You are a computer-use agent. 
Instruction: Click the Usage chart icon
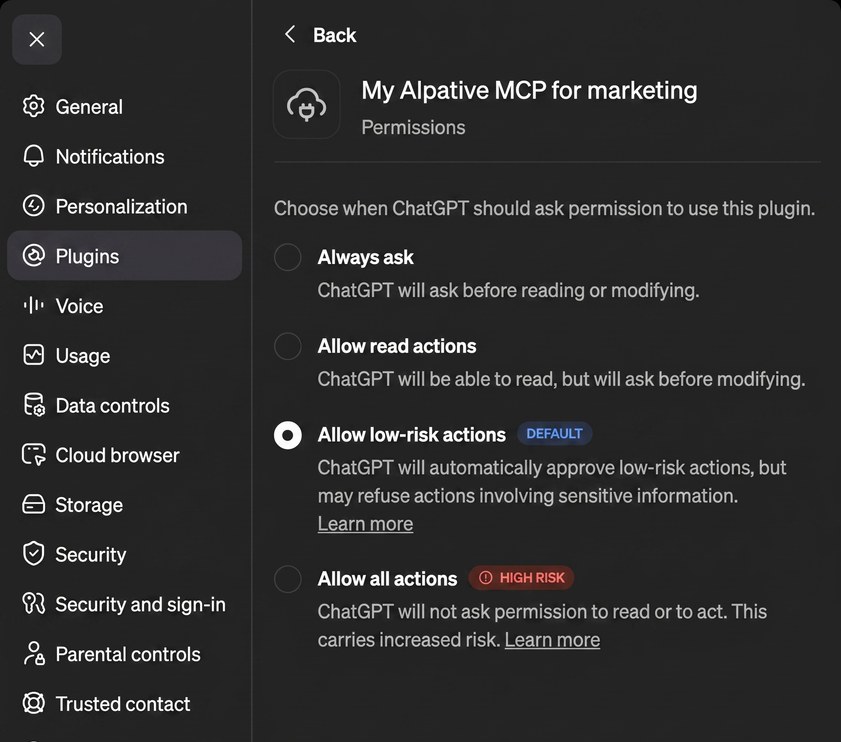(33, 355)
